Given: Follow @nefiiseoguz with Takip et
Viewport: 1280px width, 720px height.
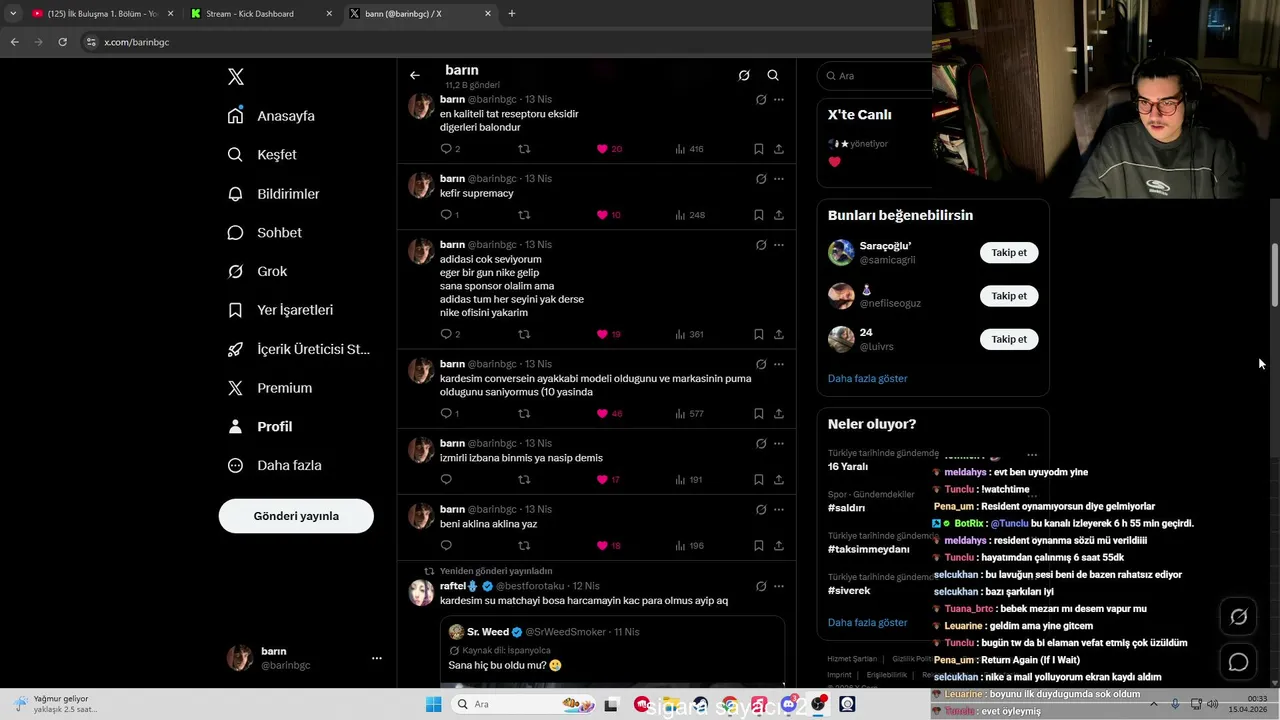Looking at the screenshot, I should click(x=1009, y=296).
